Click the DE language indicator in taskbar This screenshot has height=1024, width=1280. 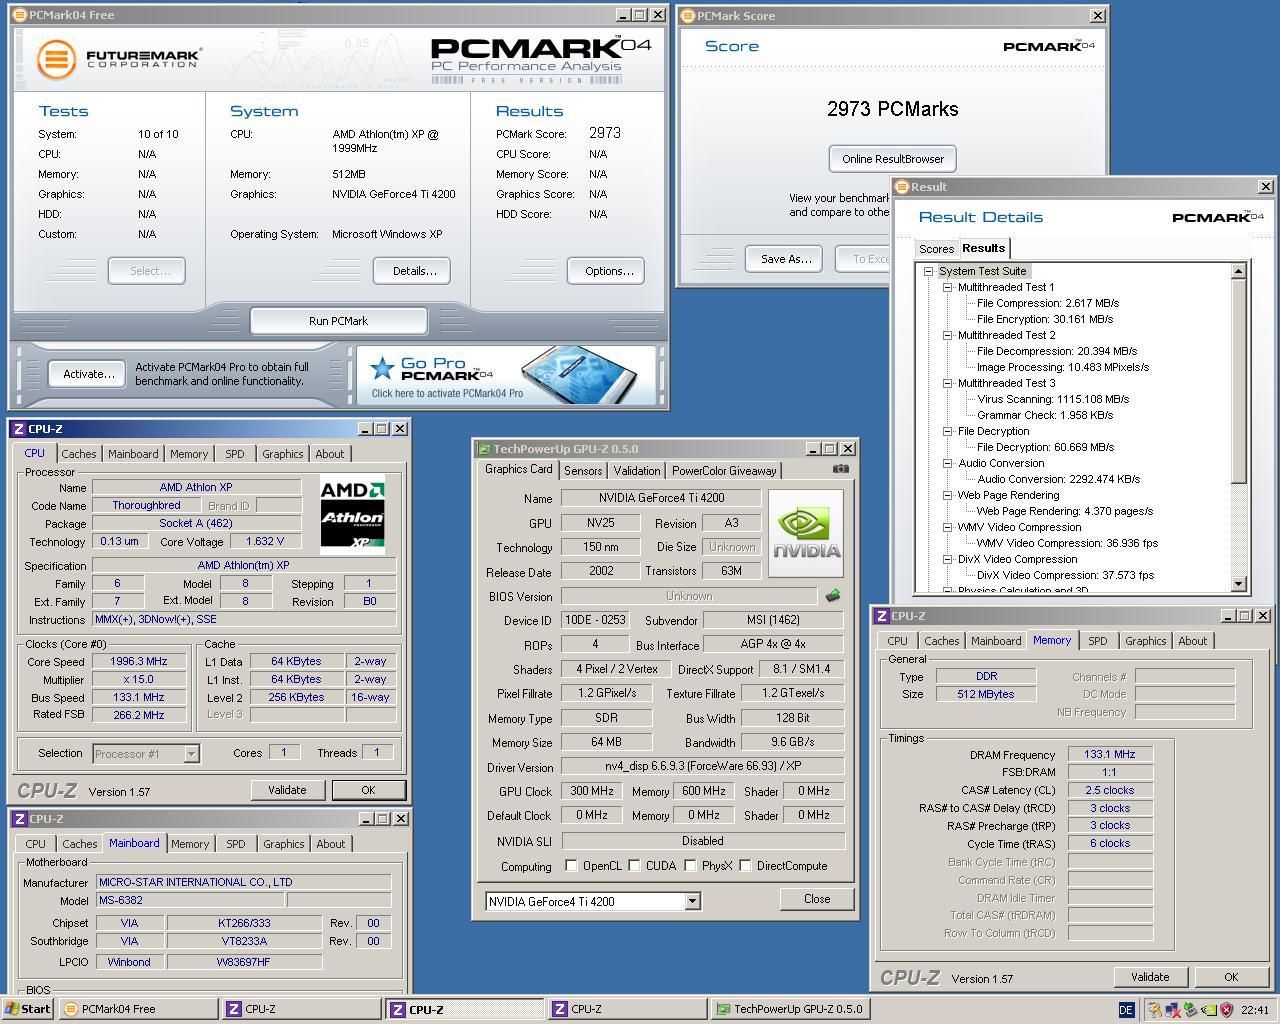[1125, 1010]
